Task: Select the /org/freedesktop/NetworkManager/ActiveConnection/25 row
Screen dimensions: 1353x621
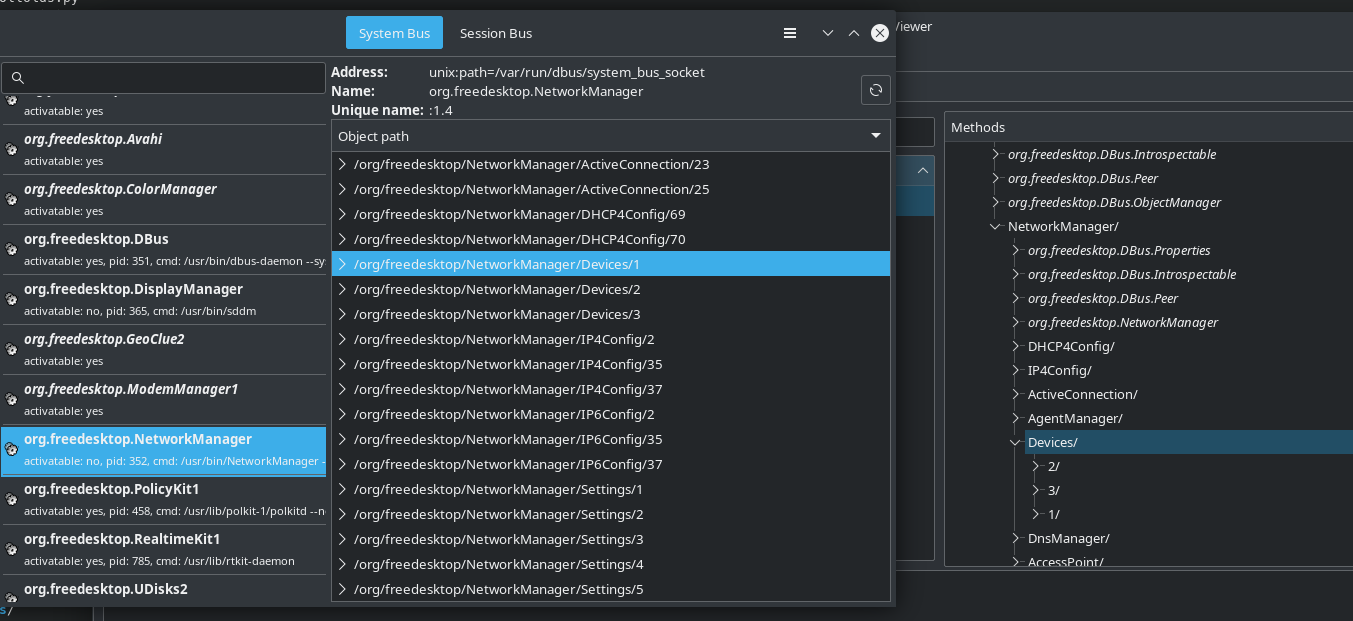Action: [611, 189]
